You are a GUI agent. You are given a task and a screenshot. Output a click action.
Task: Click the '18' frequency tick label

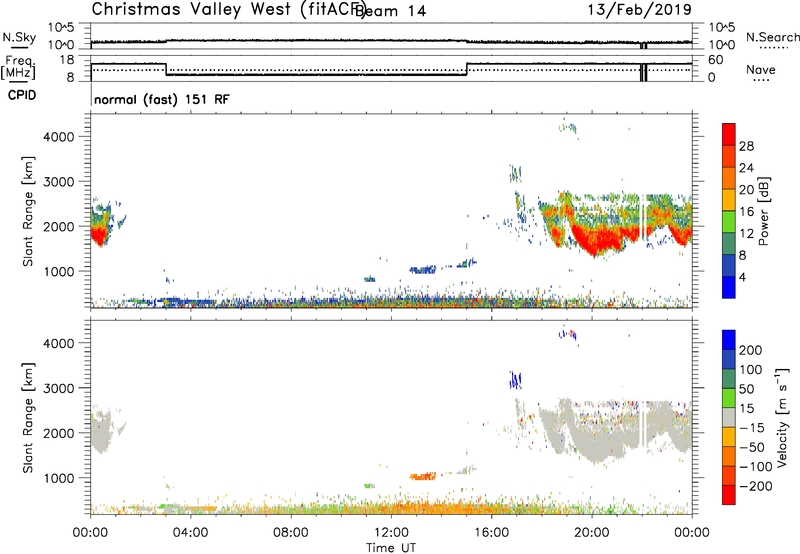click(x=67, y=60)
